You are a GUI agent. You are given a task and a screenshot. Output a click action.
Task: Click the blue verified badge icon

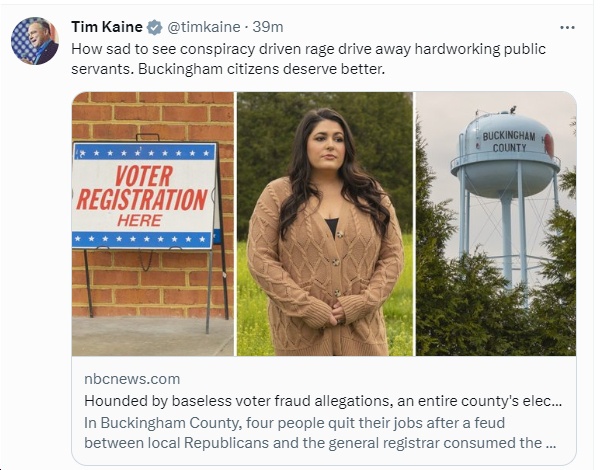[x=154, y=27]
